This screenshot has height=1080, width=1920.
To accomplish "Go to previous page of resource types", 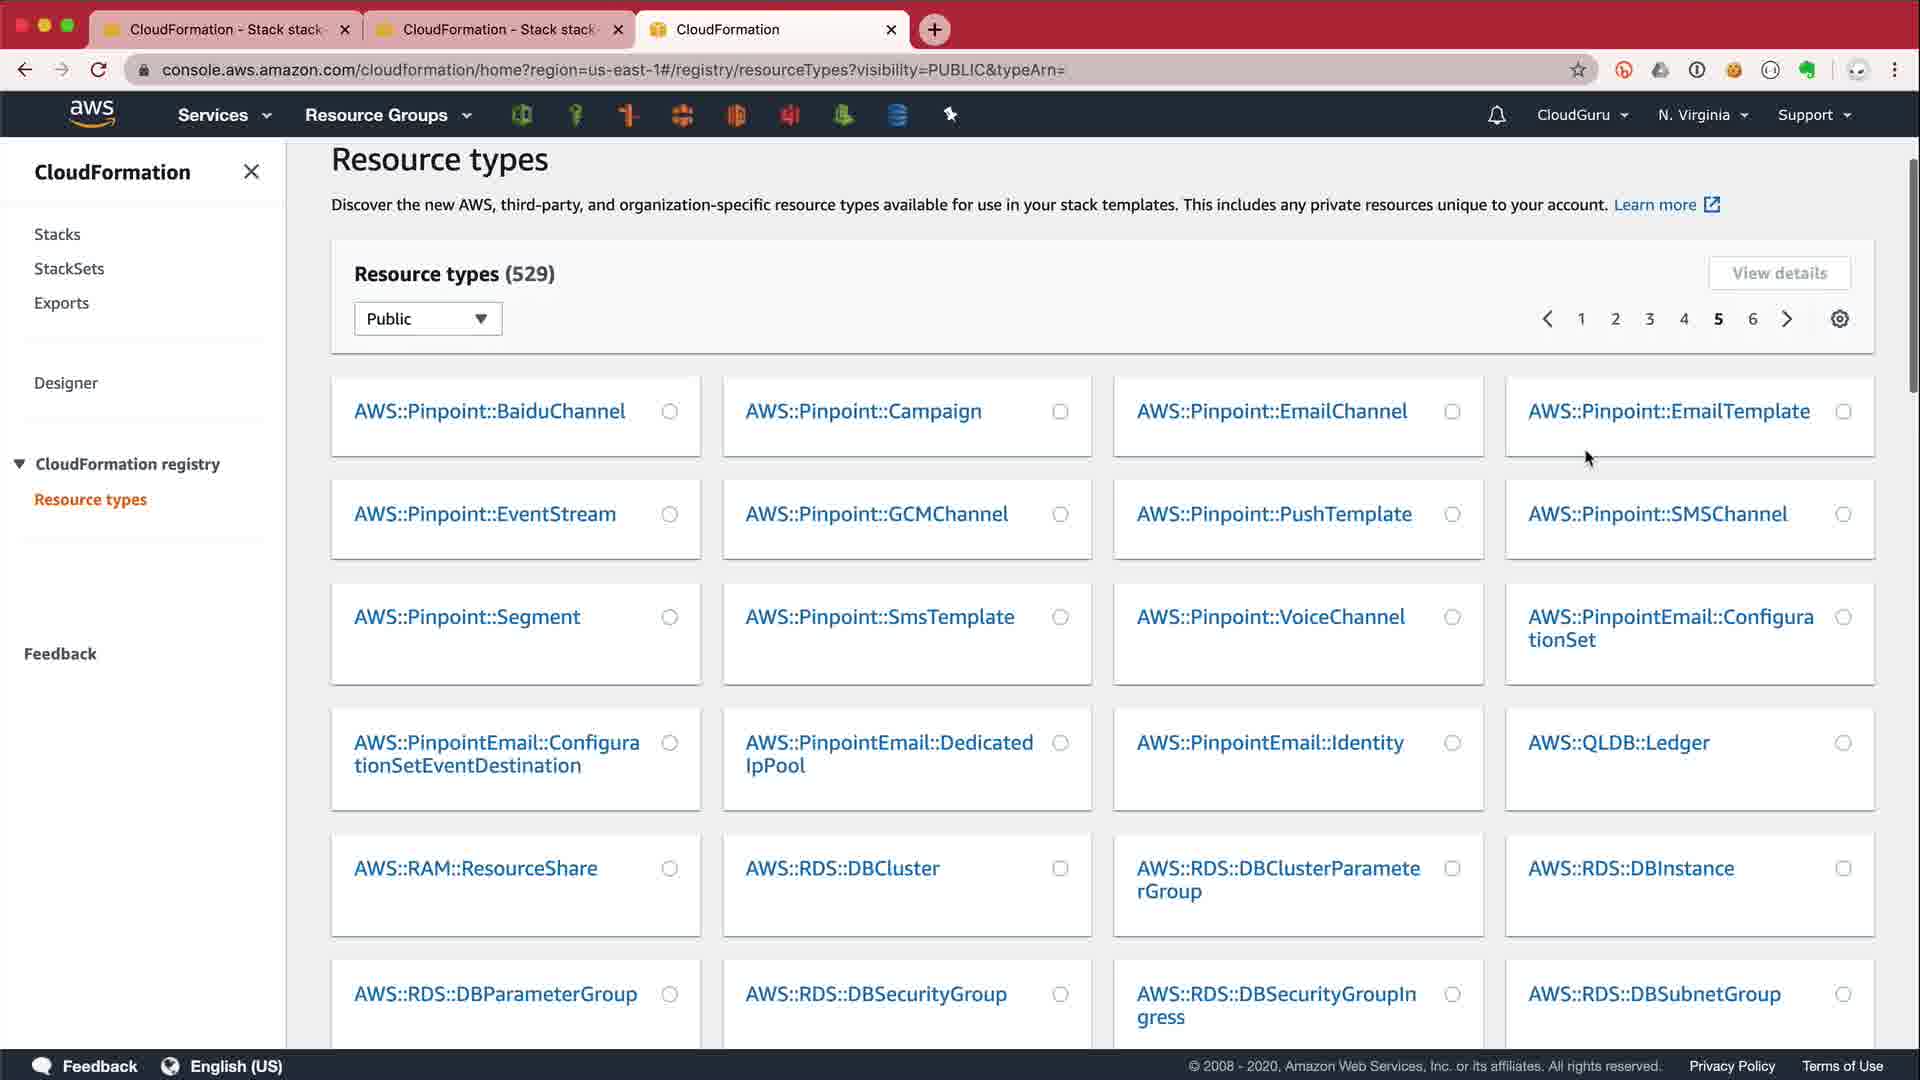I will (1547, 319).
